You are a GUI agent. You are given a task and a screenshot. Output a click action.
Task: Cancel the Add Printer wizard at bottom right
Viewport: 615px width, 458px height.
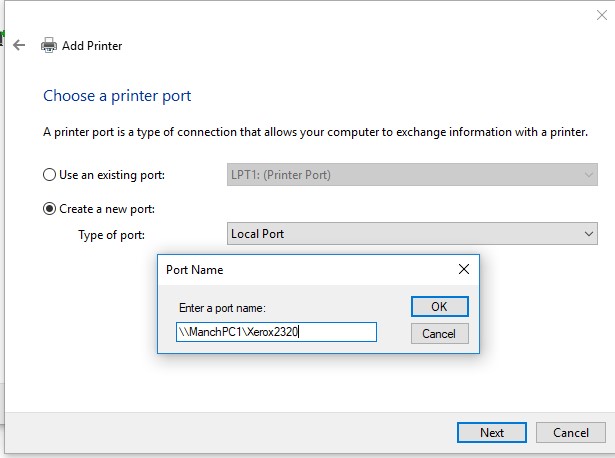tap(570, 432)
